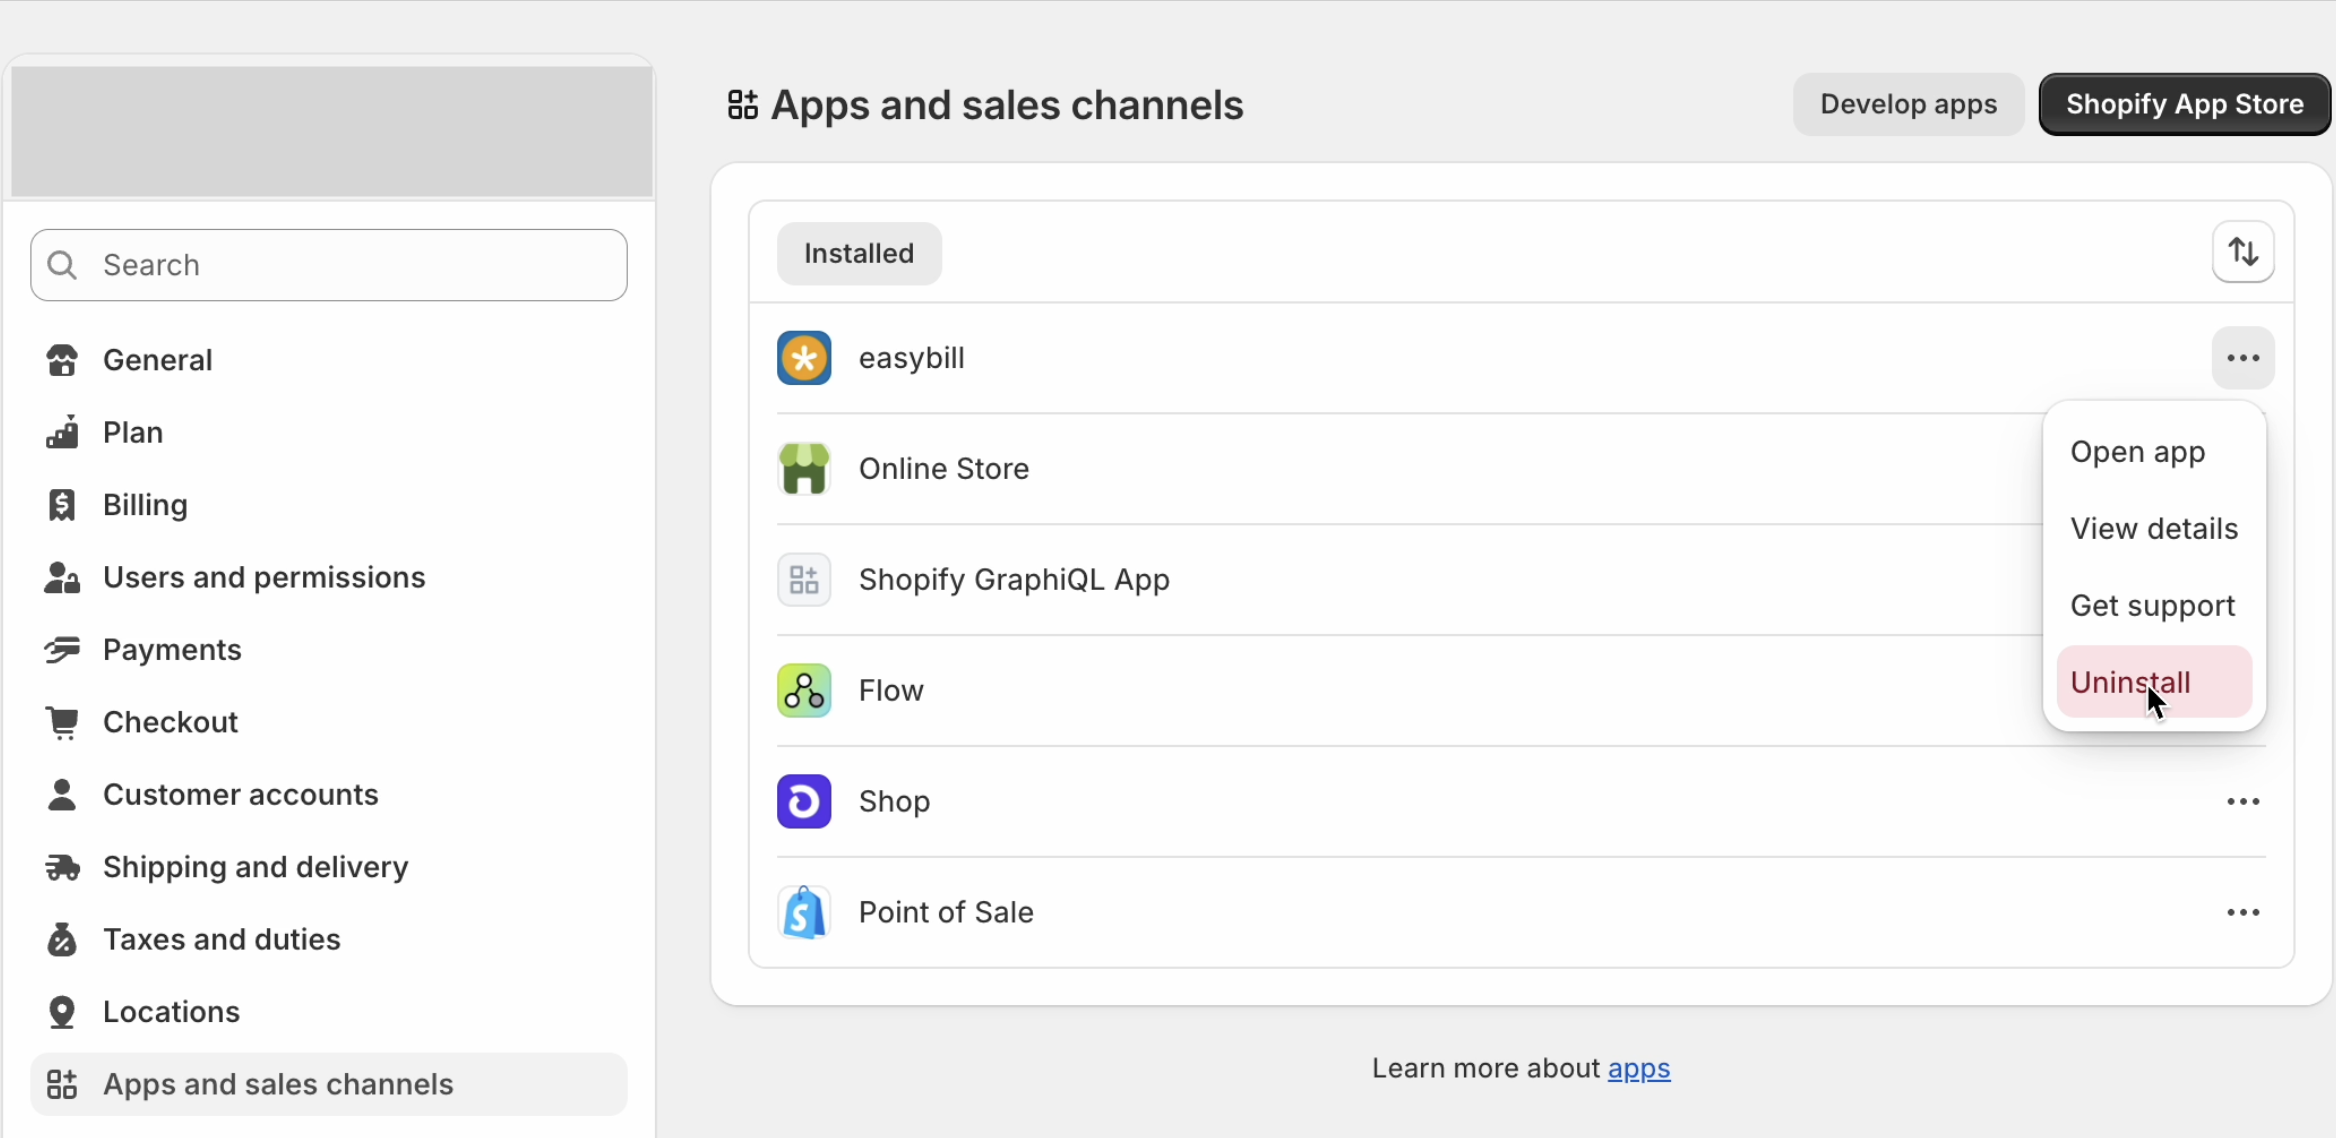Viewport: 2336px width, 1138px height.
Task: Choose Get support from the menu
Action: pos(2154,606)
